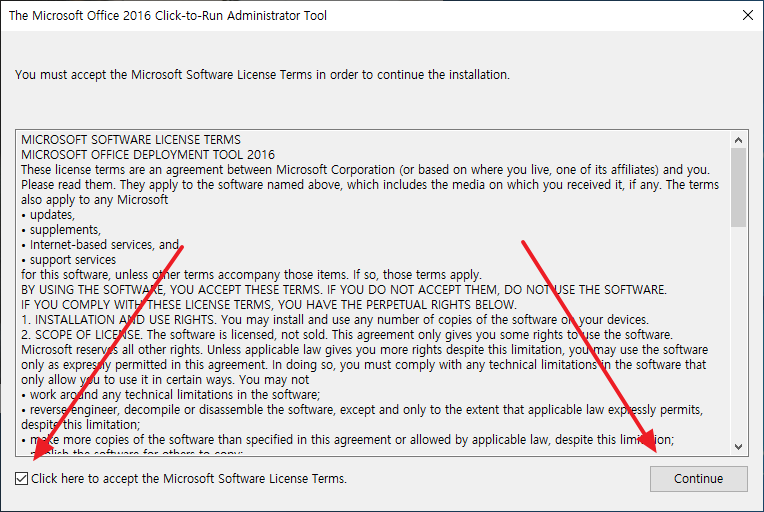
Task: Click the "Internet-based services, and" bullet line
Action: (100, 245)
